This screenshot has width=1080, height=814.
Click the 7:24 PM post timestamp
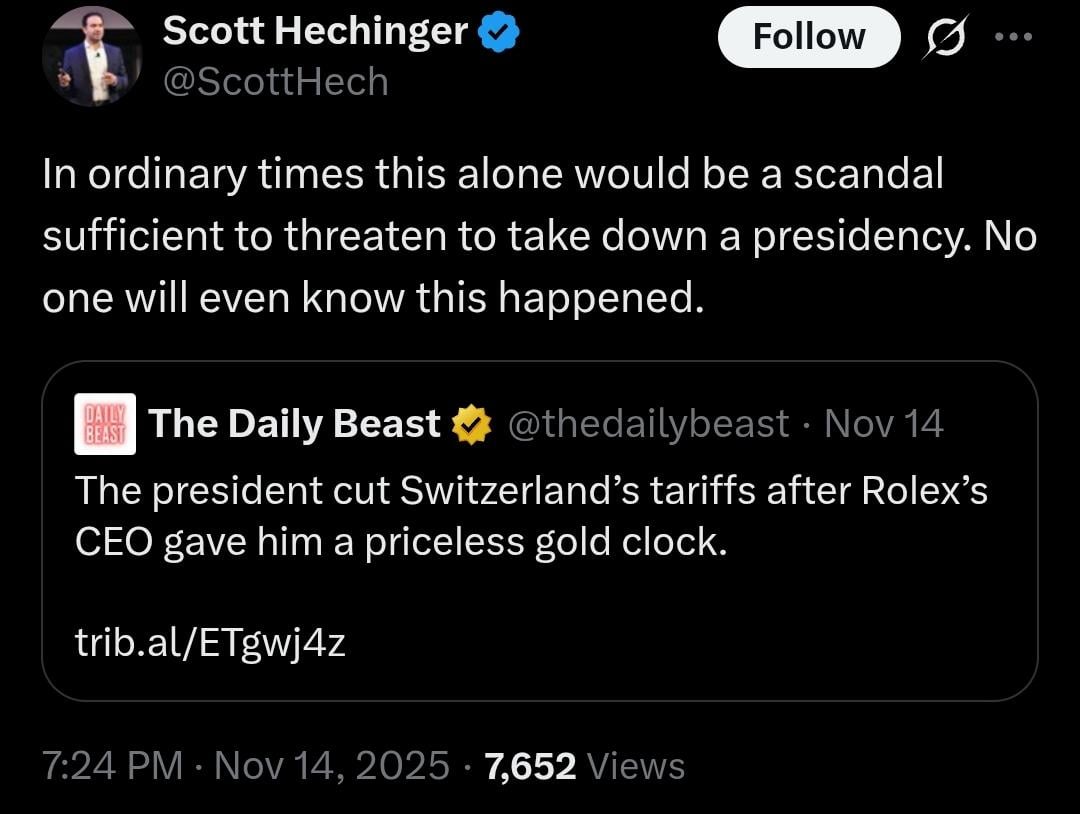[x=112, y=766]
